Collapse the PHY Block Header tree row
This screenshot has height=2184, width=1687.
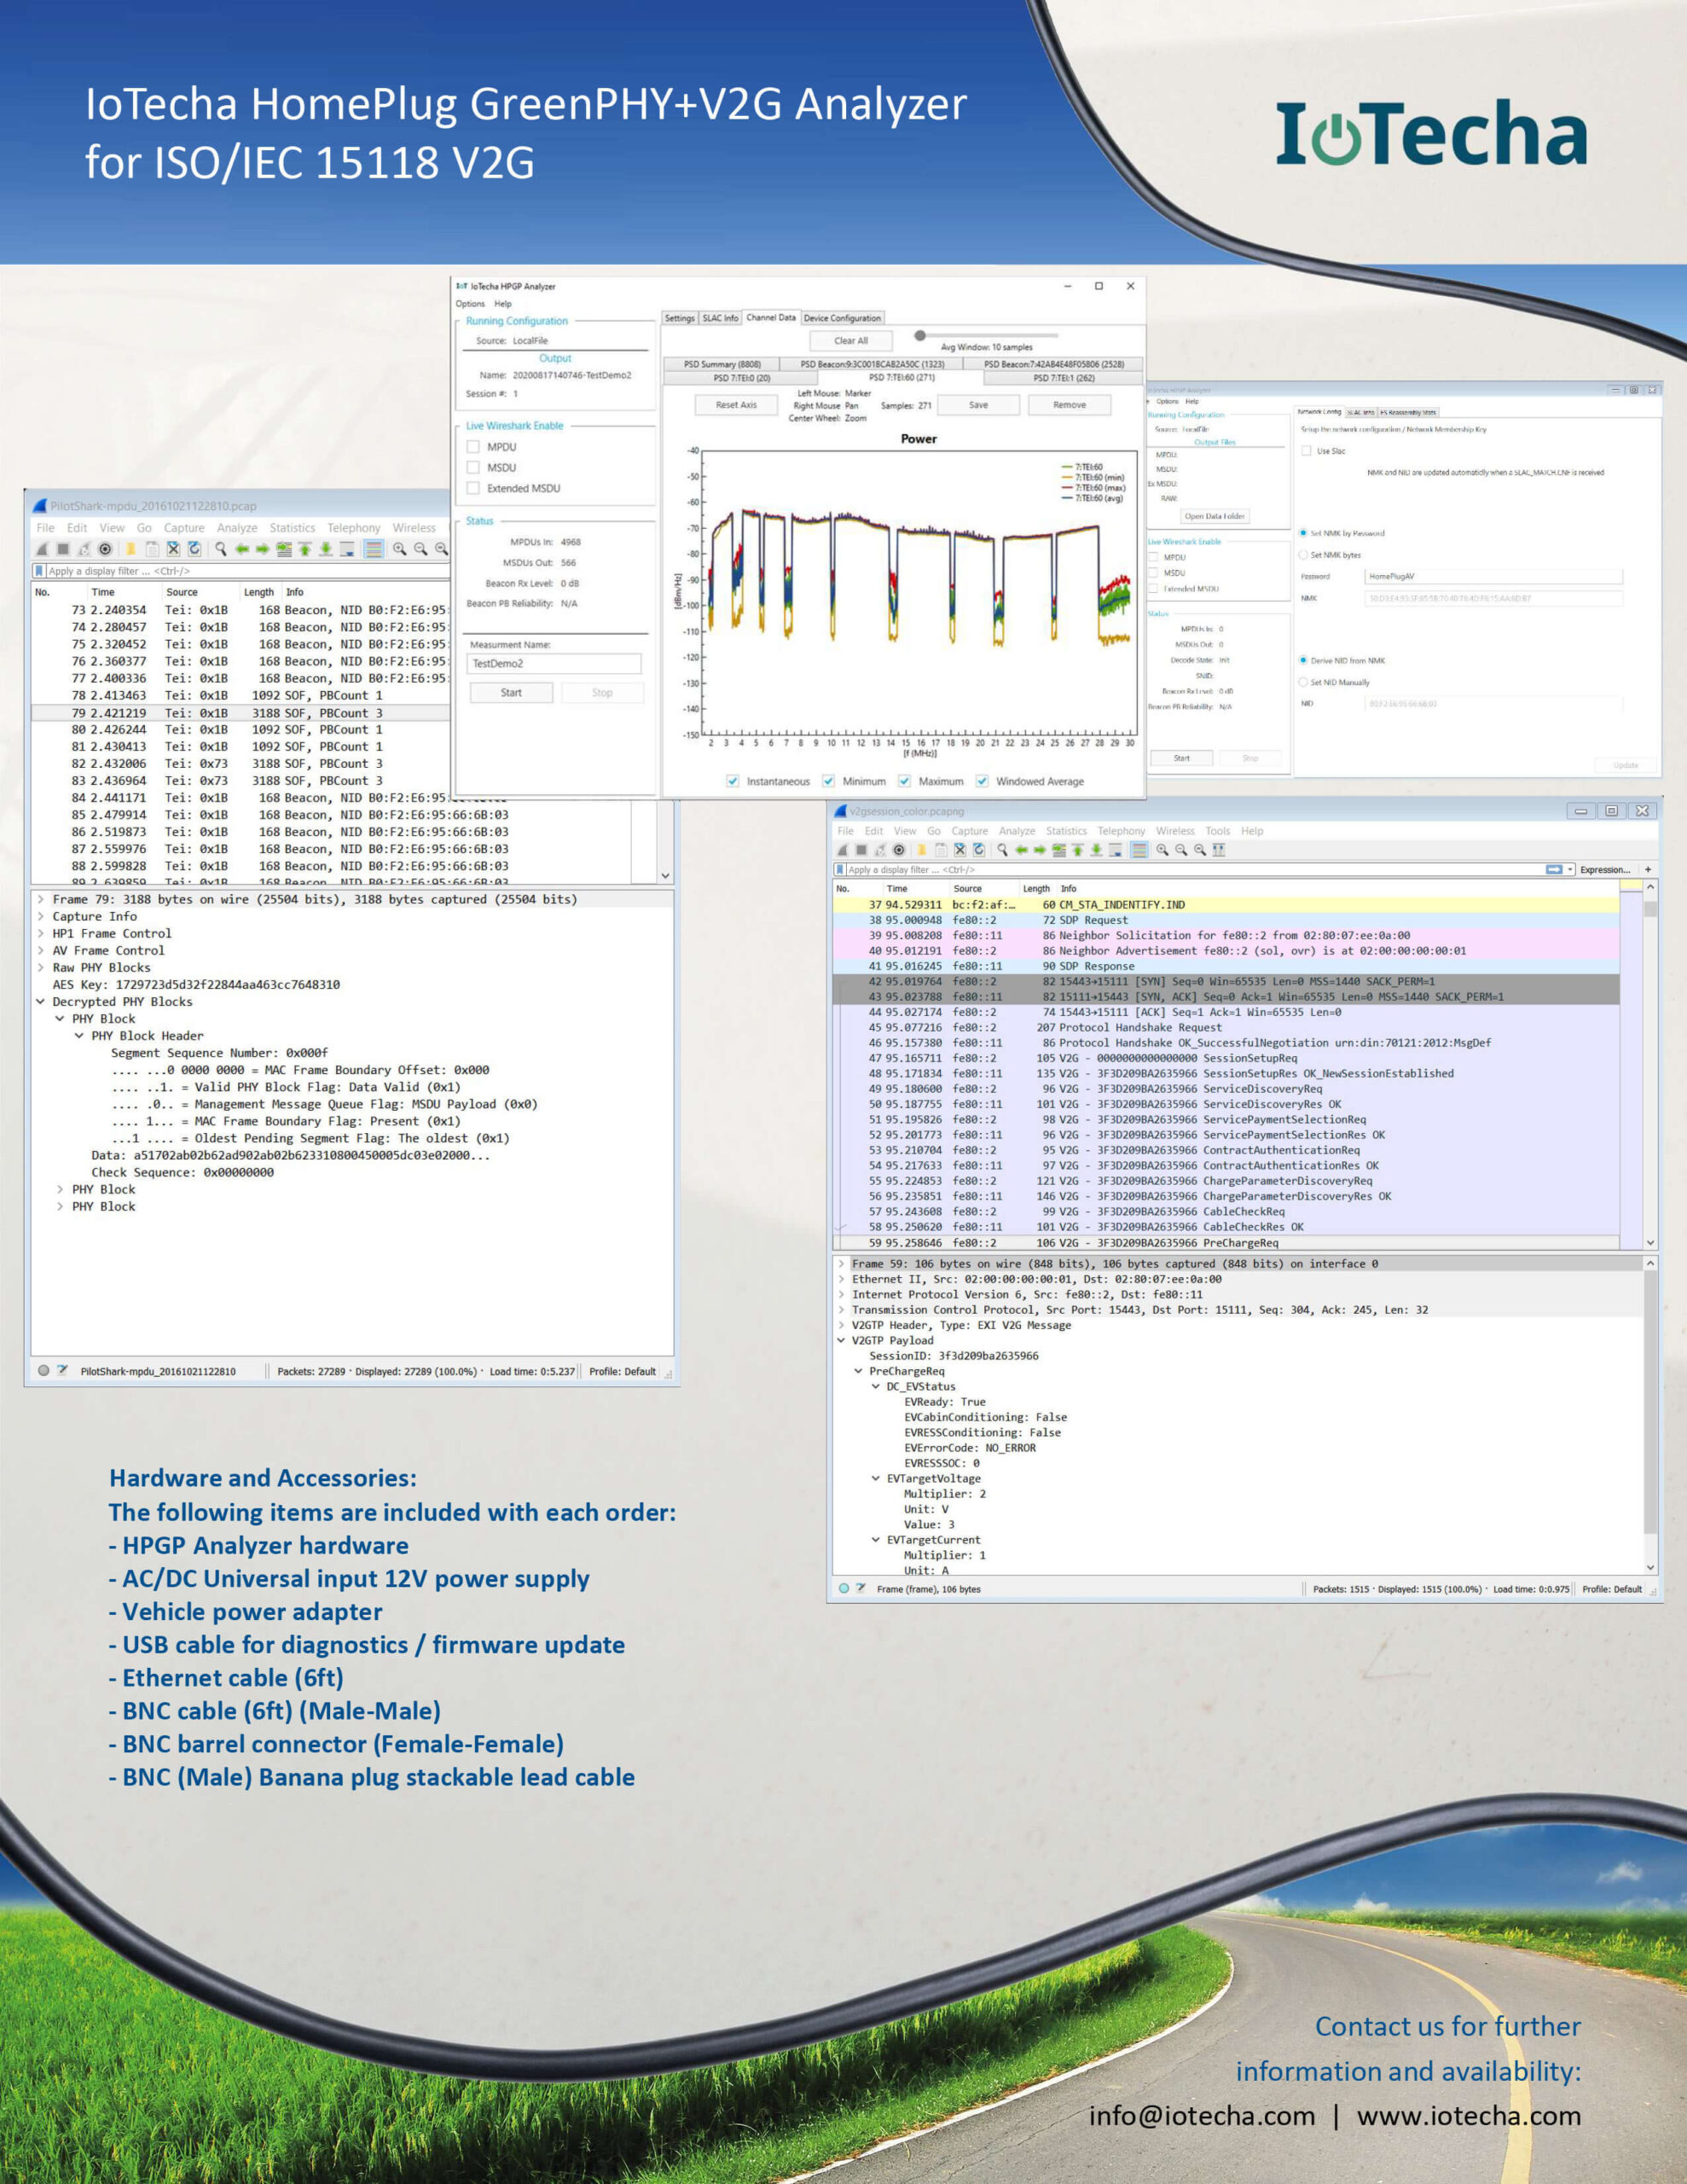79,1036
